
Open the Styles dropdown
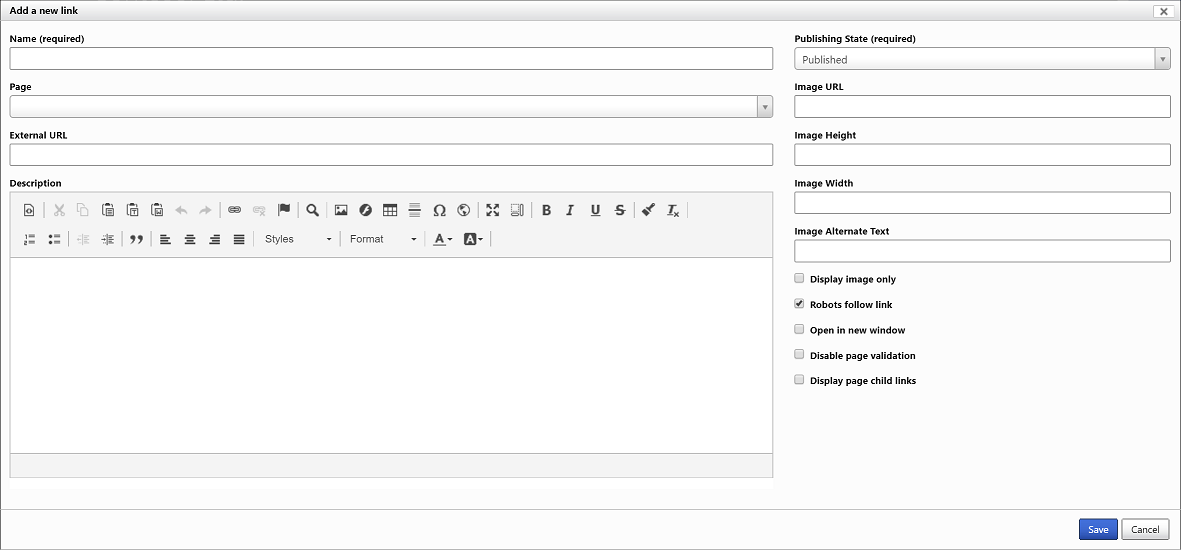(298, 239)
